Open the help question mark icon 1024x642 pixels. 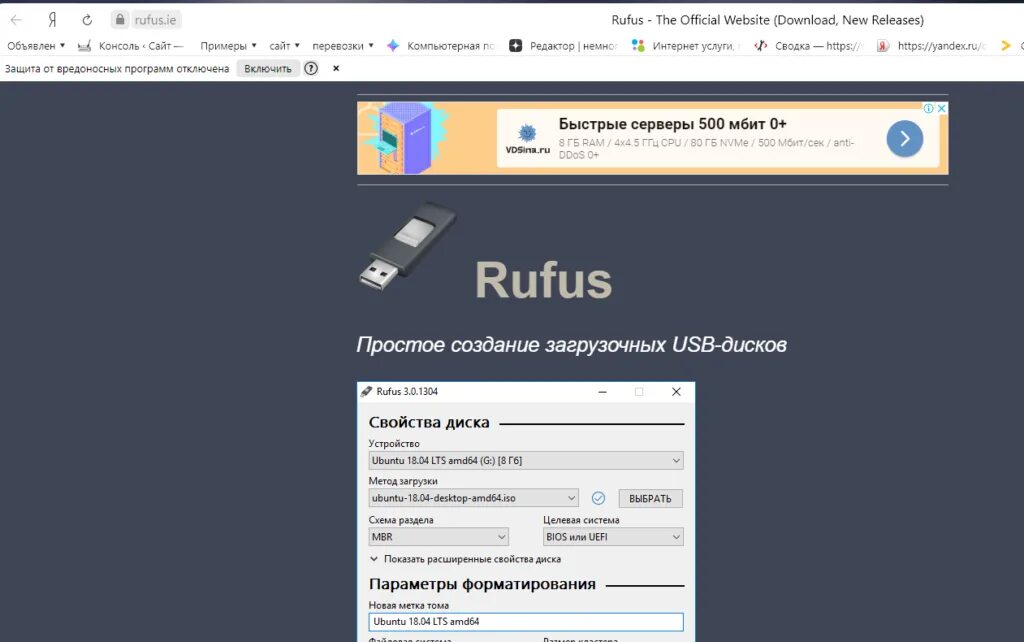[311, 69]
